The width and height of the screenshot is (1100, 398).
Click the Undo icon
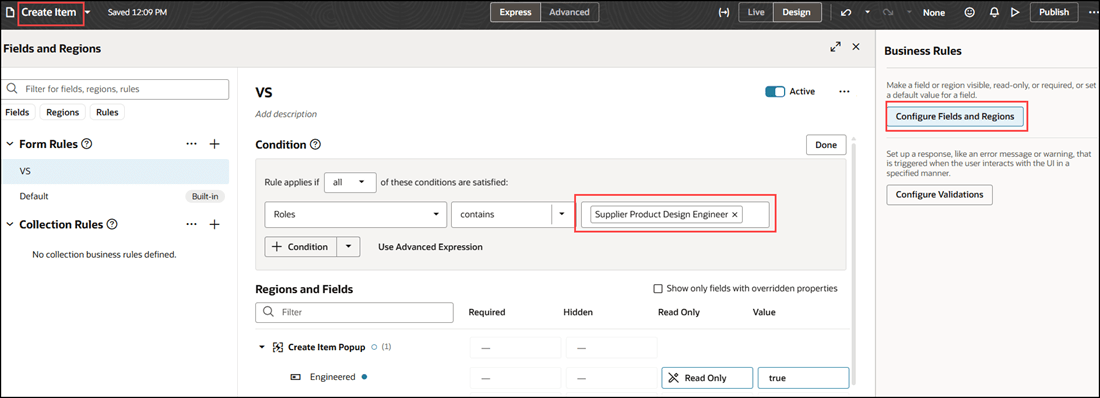846,12
